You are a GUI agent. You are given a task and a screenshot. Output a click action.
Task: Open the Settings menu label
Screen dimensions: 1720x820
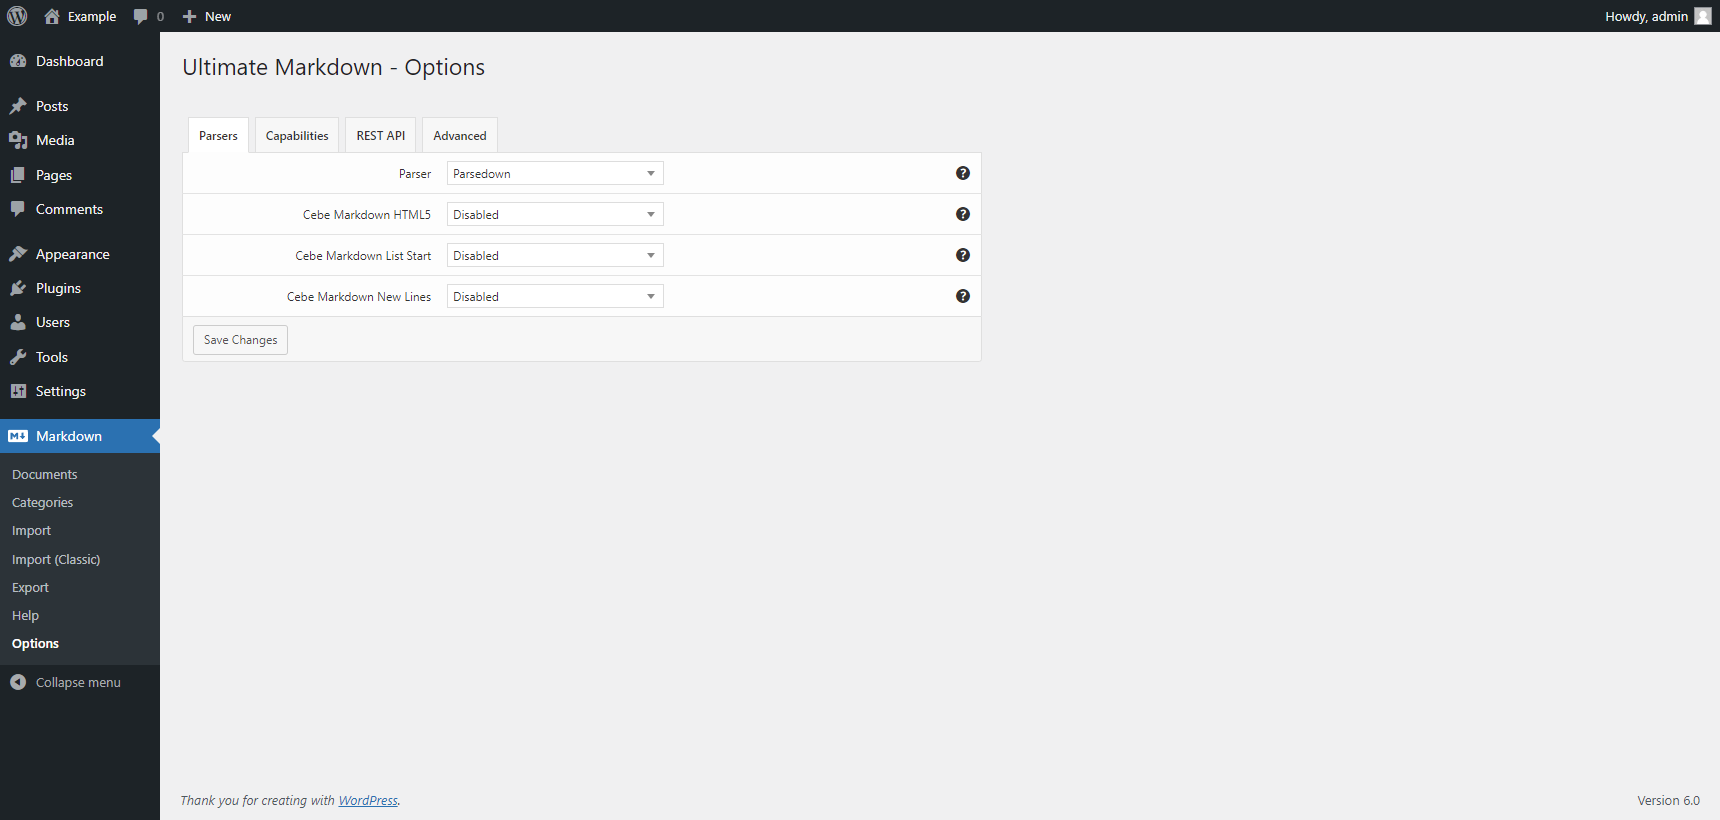click(x=61, y=391)
